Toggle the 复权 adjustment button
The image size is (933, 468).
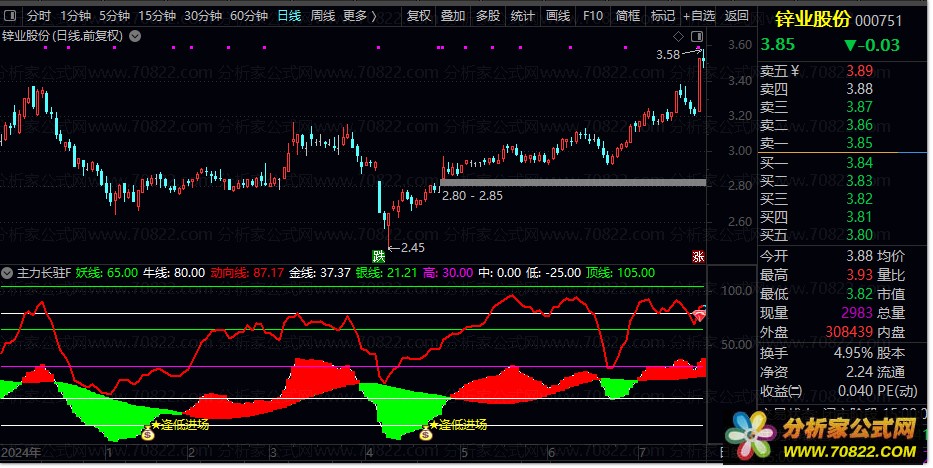(420, 16)
